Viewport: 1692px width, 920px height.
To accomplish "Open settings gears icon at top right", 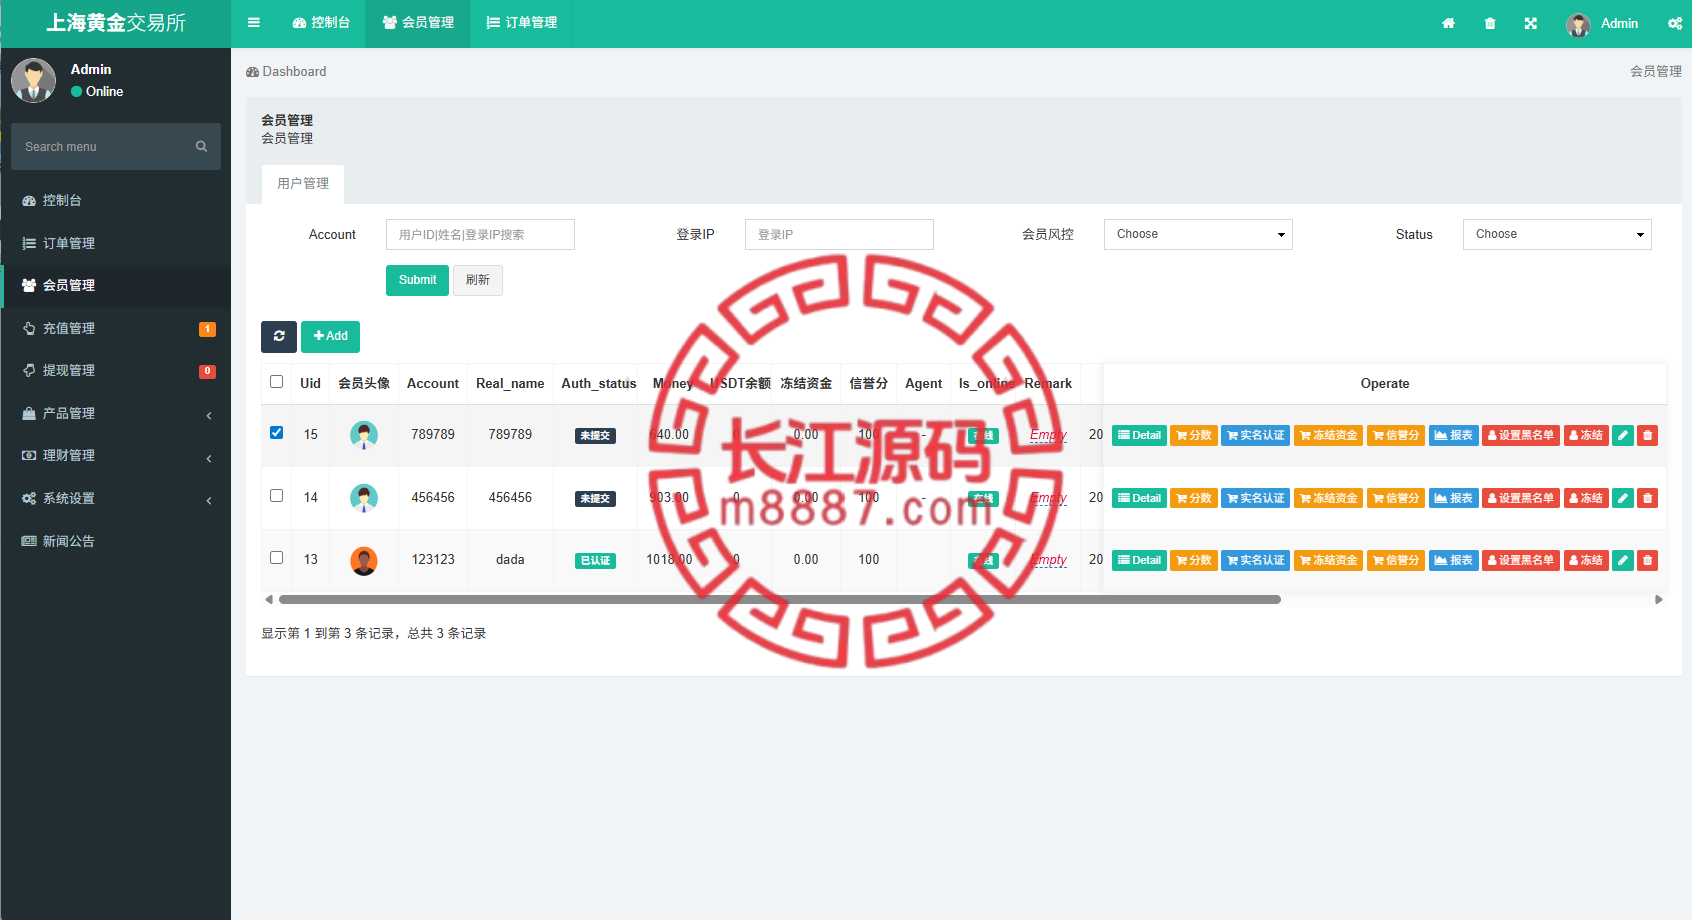I will tap(1675, 23).
